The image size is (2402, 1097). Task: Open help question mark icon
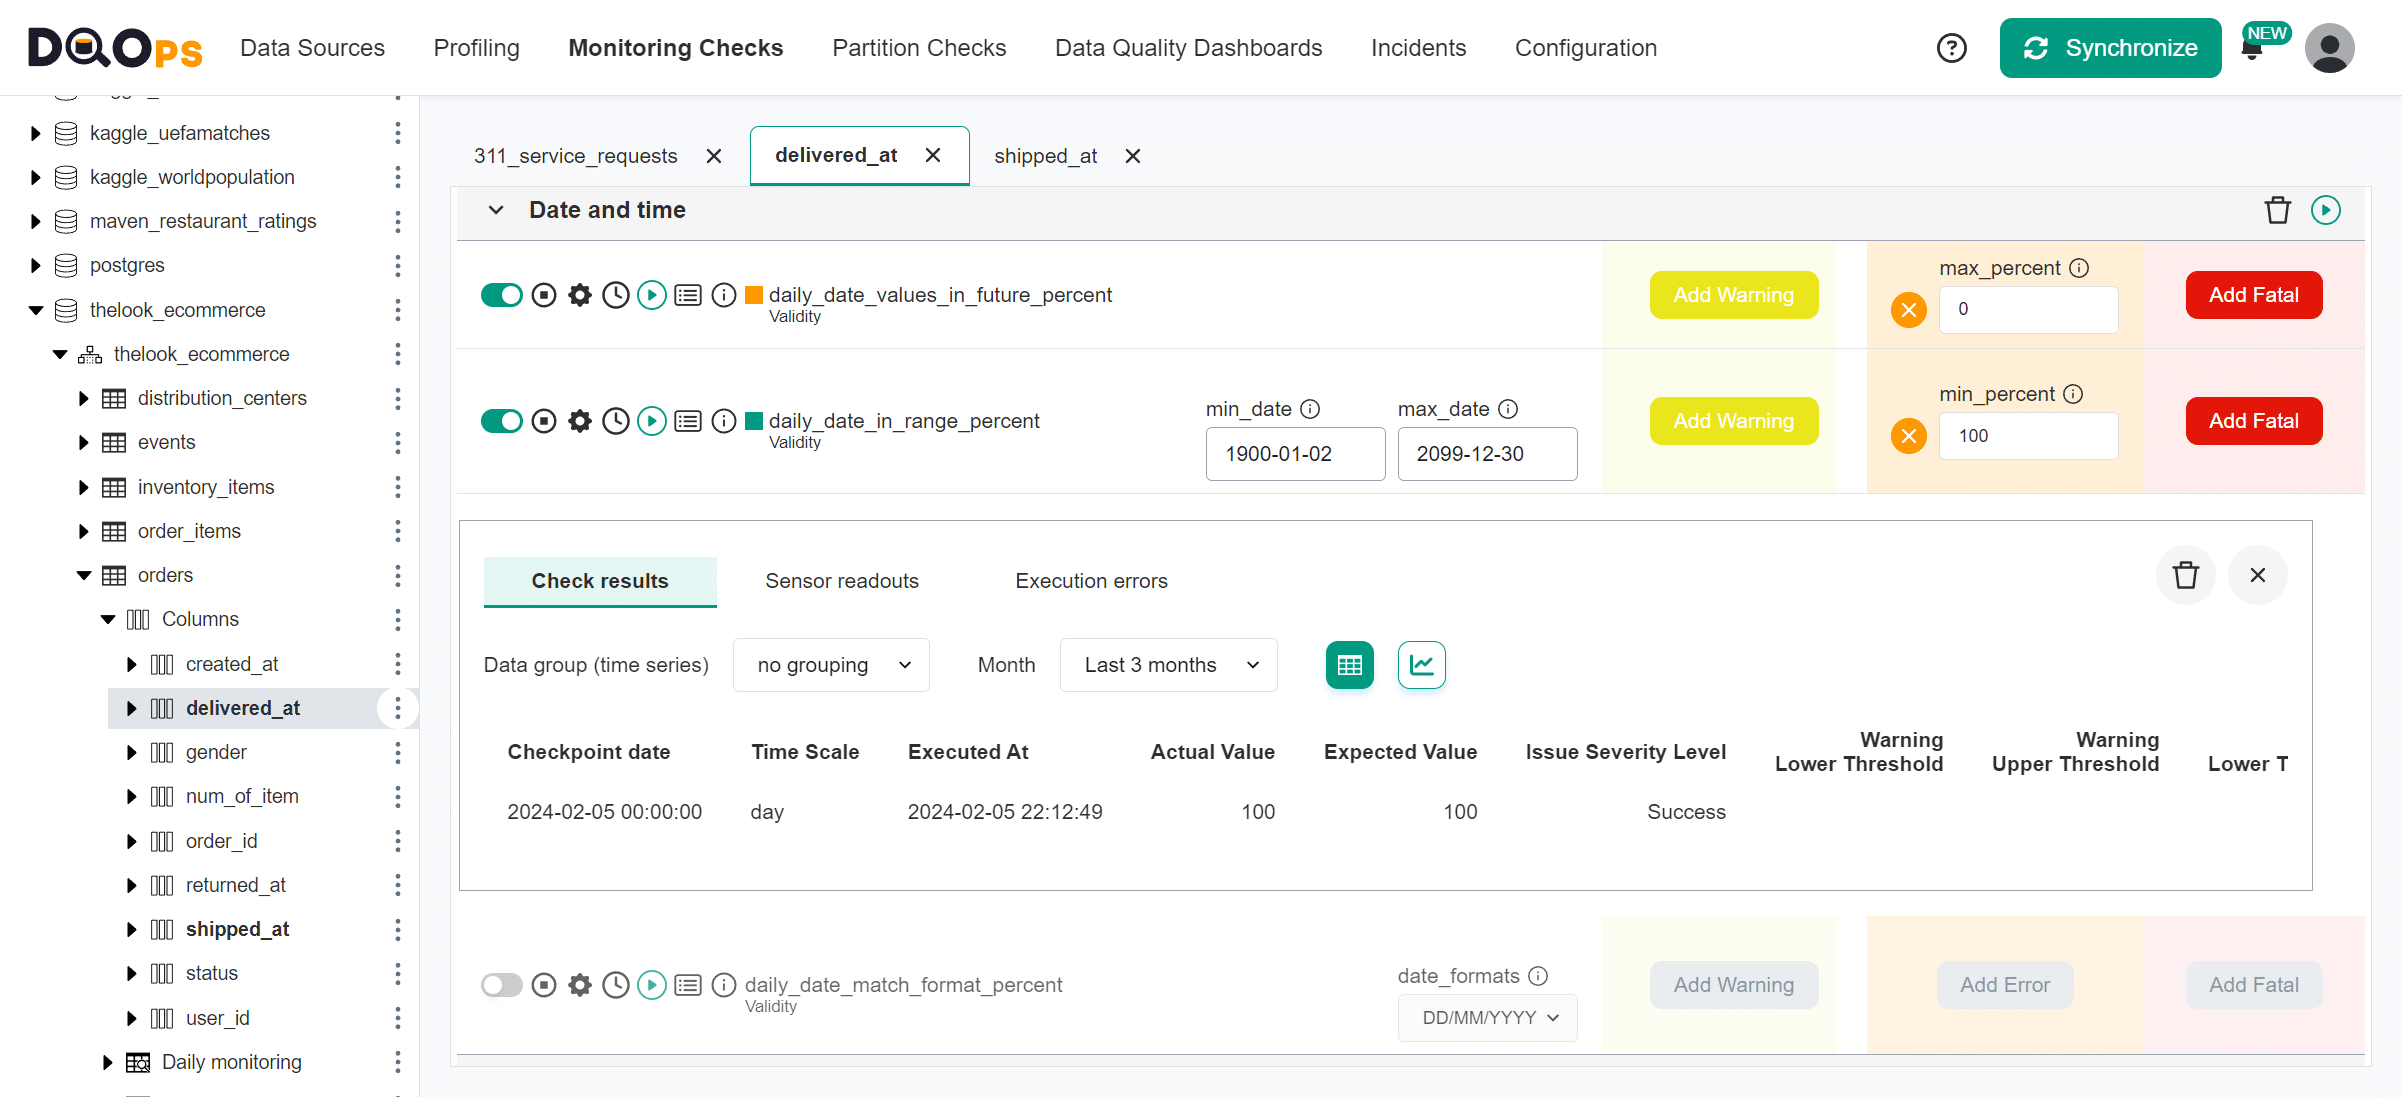(1951, 48)
